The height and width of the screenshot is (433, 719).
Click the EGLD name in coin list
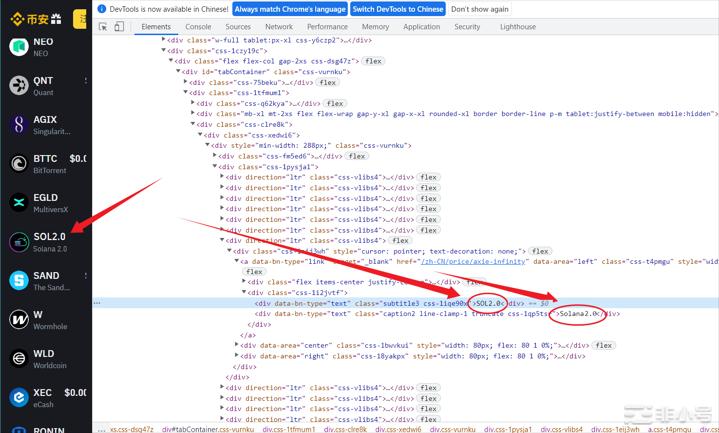point(45,198)
